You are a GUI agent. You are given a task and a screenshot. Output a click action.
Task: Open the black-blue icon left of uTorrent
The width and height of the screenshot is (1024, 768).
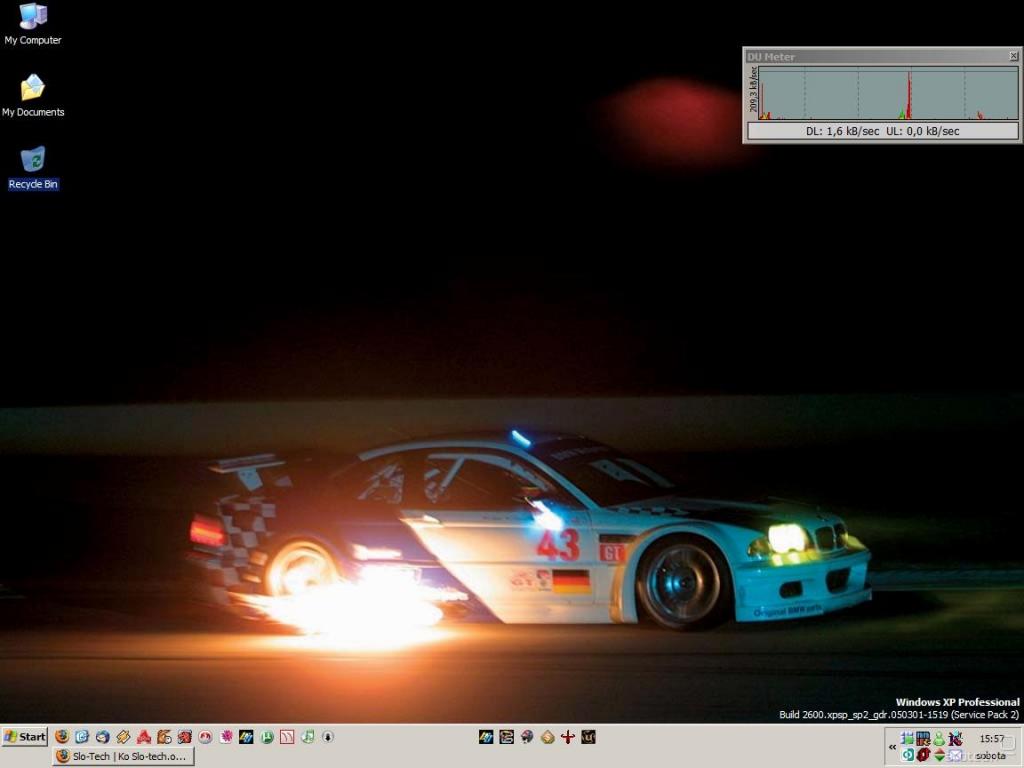pyautogui.click(x=246, y=737)
